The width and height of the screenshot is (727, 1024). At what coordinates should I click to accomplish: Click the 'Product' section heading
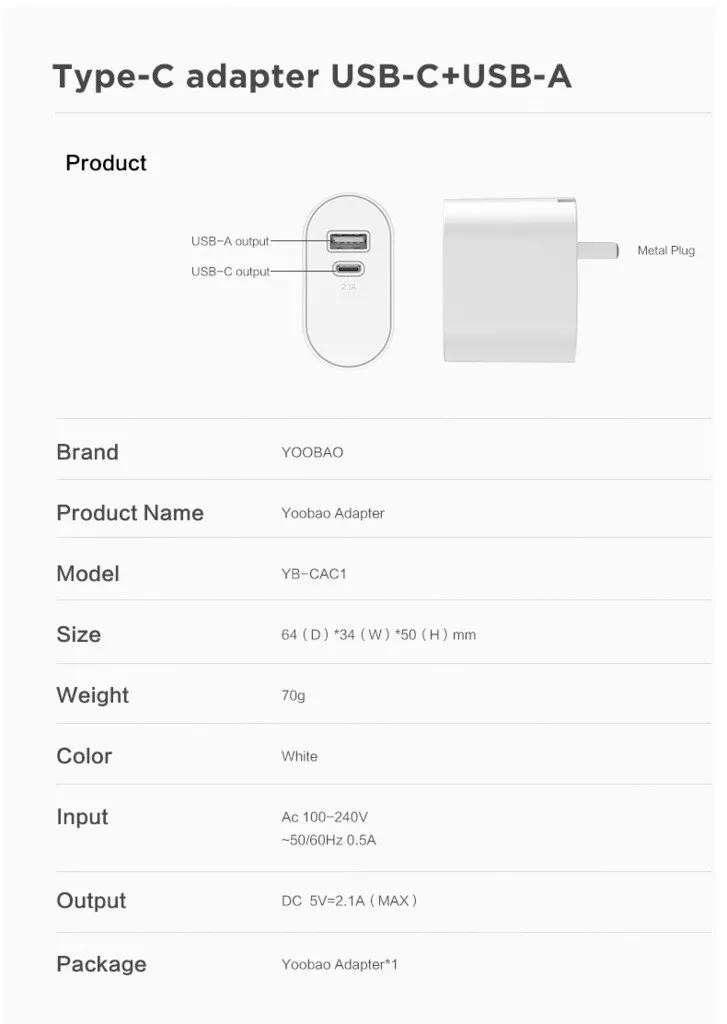tap(106, 163)
